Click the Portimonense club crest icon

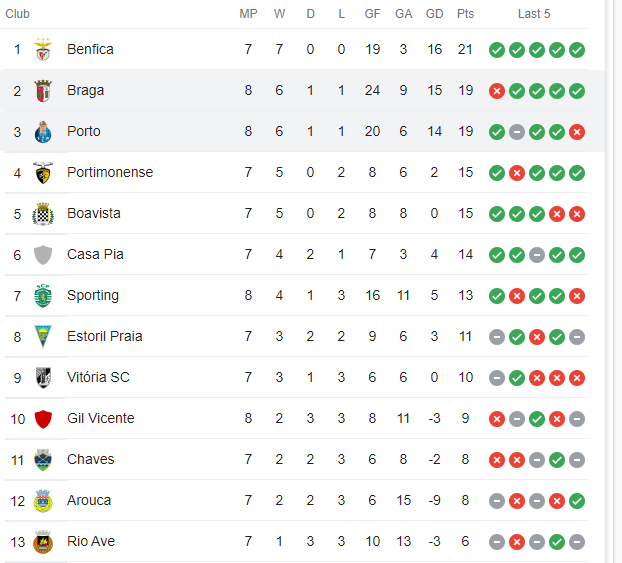coord(43,172)
